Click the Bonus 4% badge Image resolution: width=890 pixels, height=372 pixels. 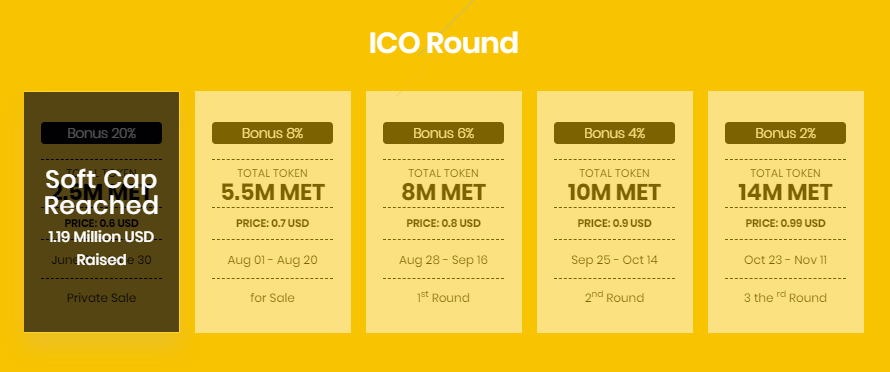pos(615,133)
